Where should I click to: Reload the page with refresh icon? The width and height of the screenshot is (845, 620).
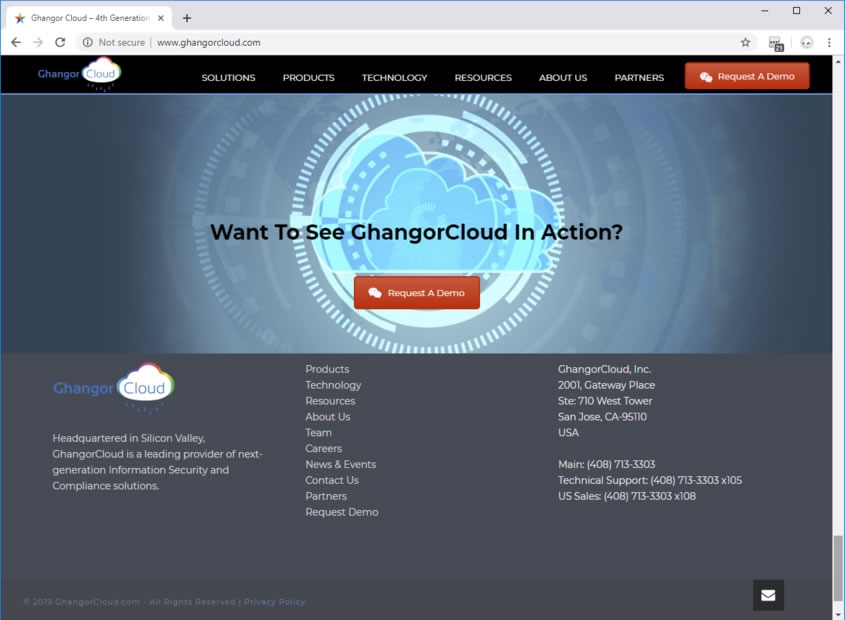coord(60,43)
